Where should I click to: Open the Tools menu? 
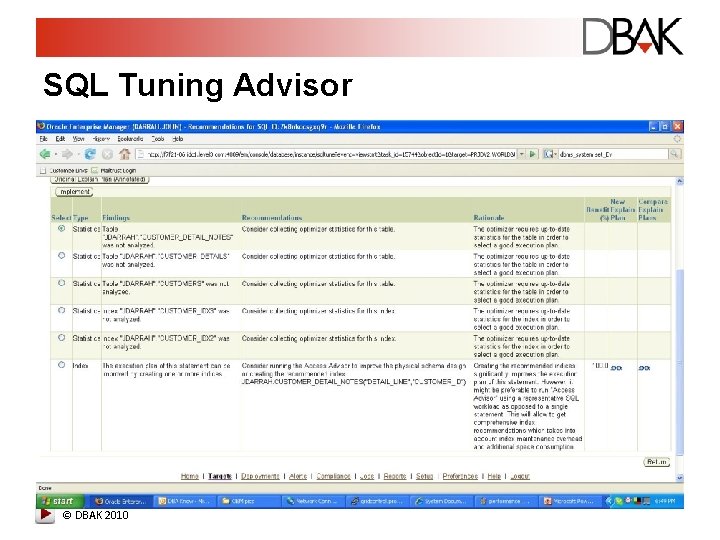[x=158, y=139]
